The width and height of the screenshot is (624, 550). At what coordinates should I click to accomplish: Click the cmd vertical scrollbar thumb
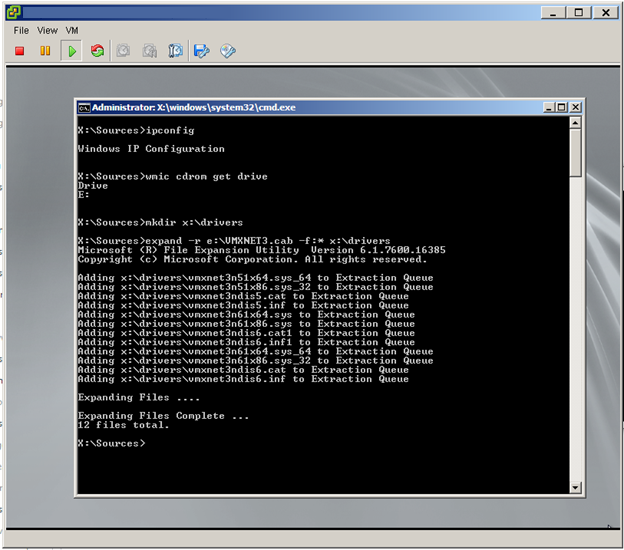point(575,153)
